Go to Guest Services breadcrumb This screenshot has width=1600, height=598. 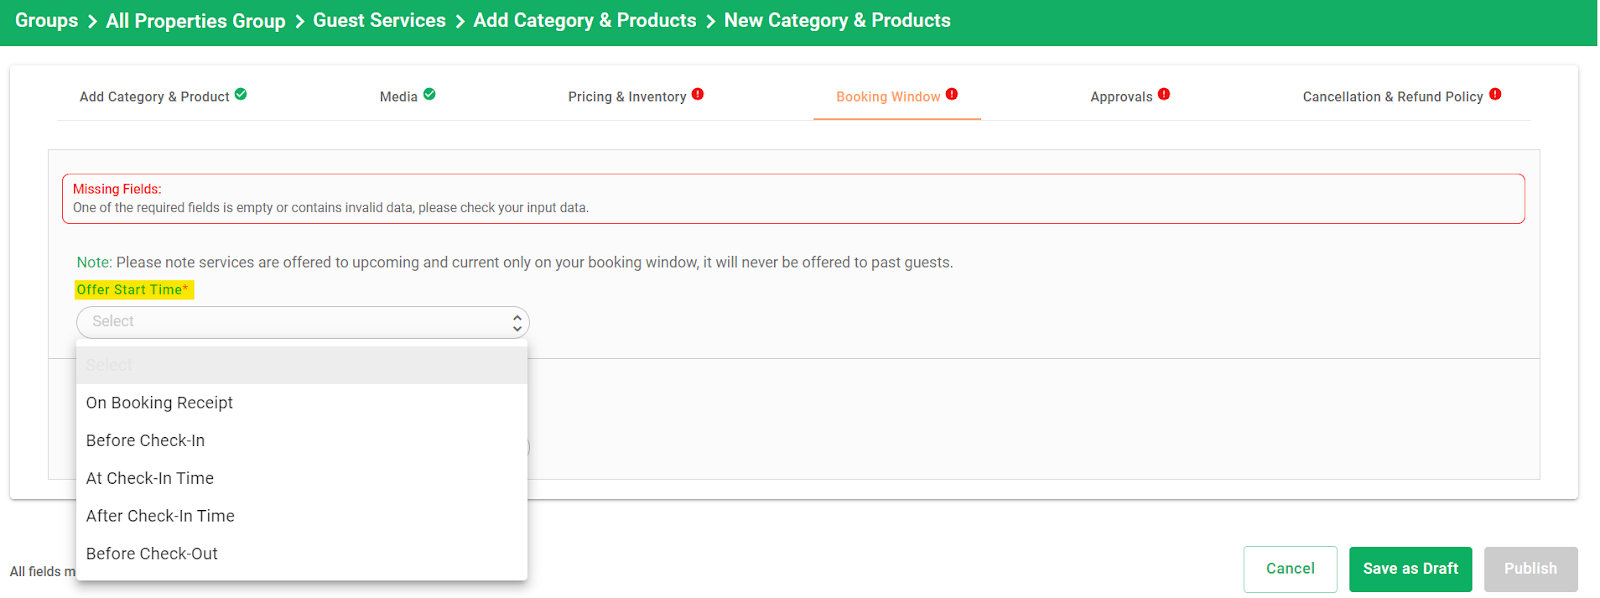point(379,21)
